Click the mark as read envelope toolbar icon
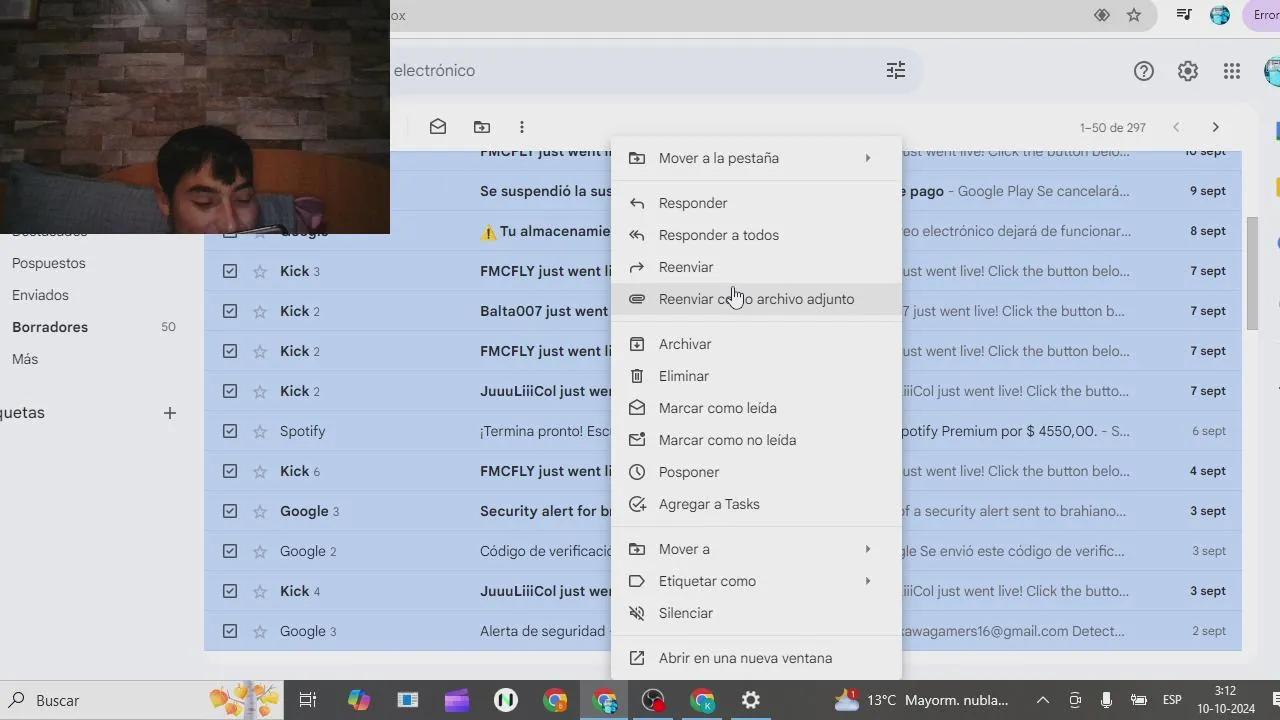 [438, 127]
